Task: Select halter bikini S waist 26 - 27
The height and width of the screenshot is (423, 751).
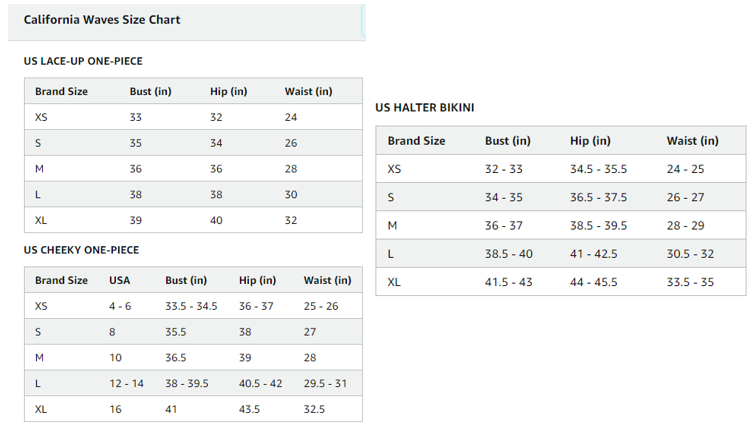Action: click(x=685, y=197)
